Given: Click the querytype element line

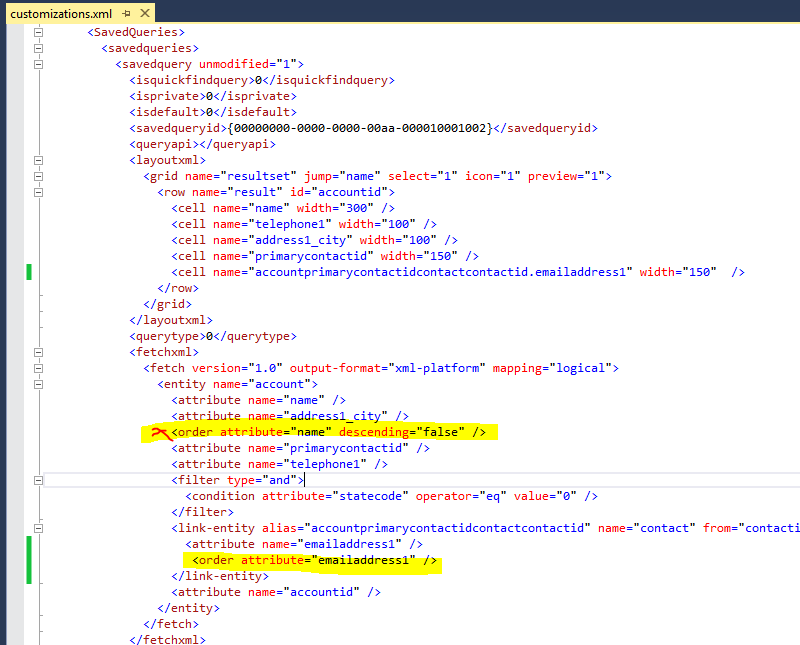Looking at the screenshot, I should click(213, 336).
